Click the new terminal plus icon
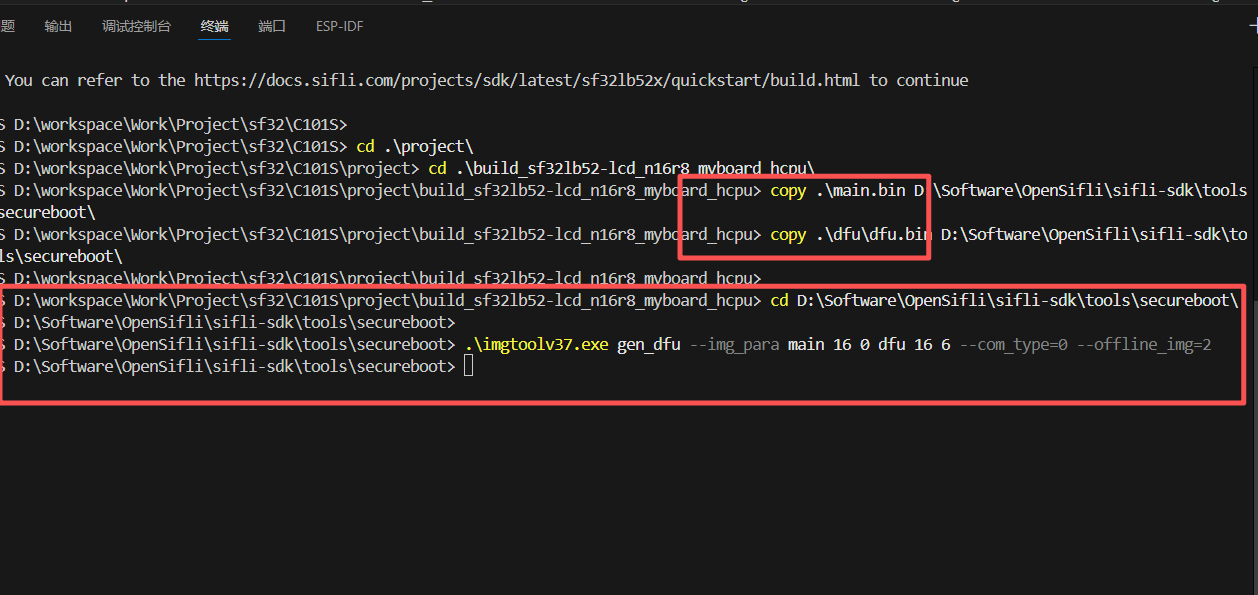1258x595 pixels. pyautogui.click(x=1253, y=27)
